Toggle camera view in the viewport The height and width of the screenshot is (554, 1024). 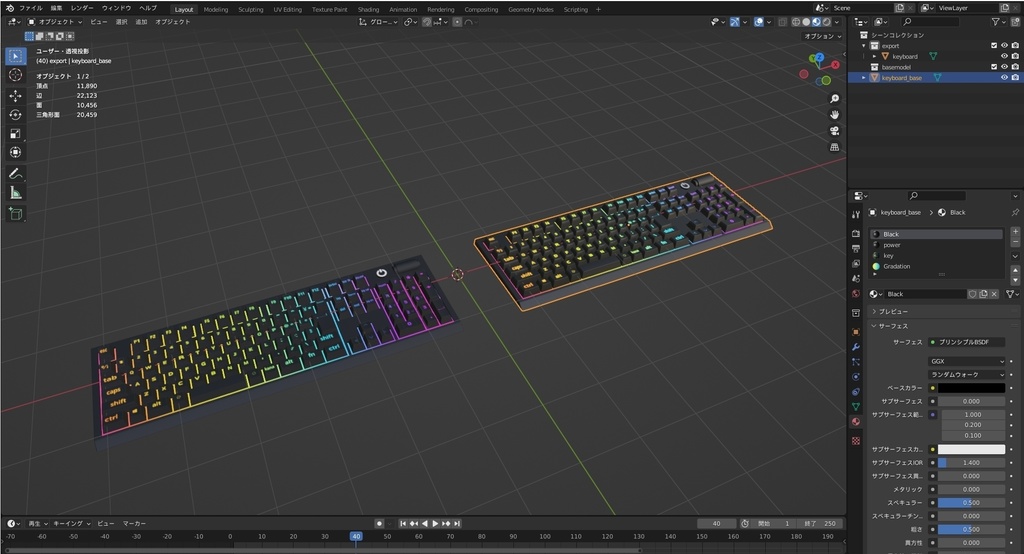(x=834, y=131)
